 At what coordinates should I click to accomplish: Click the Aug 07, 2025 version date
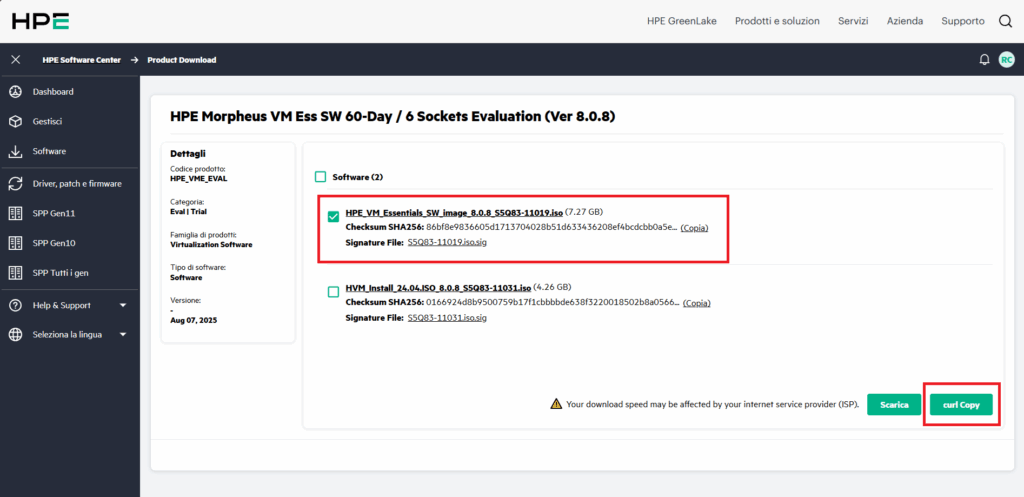click(x=193, y=321)
